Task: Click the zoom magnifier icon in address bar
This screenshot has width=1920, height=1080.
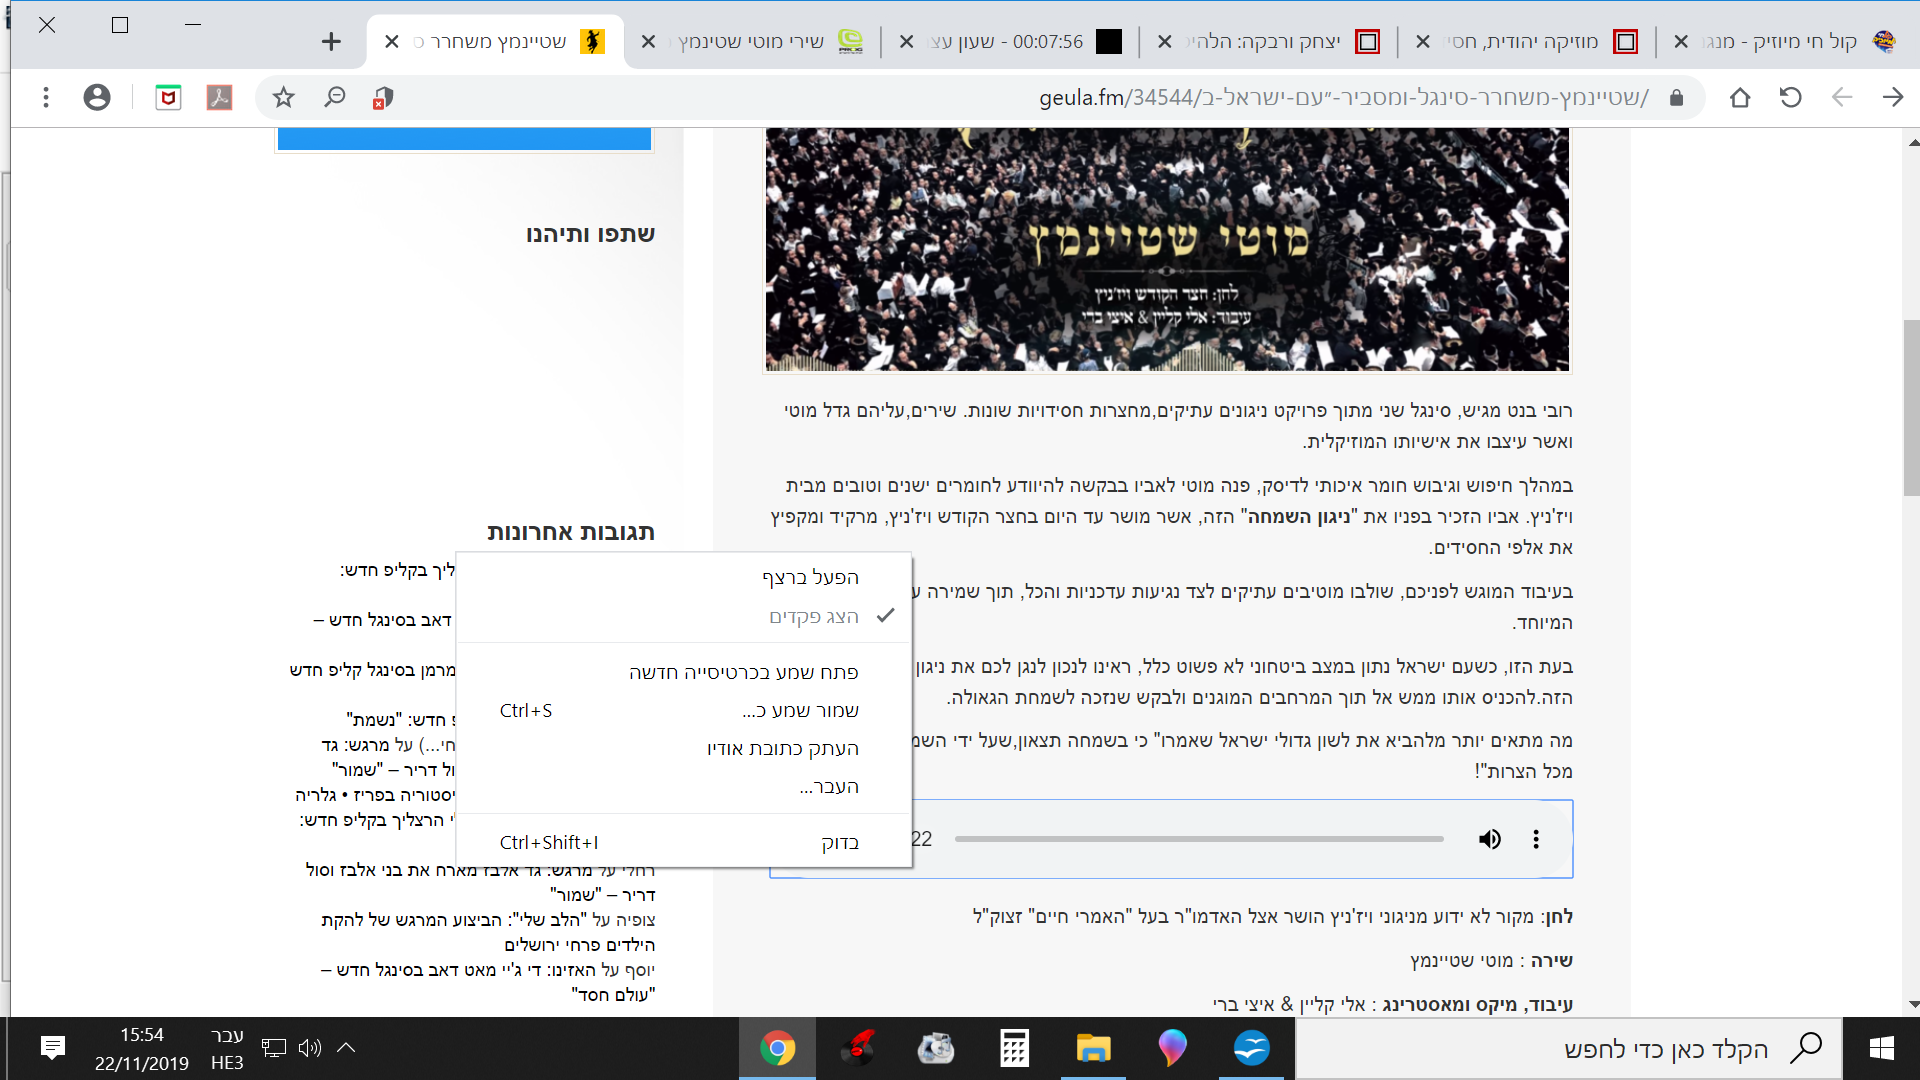Action: tap(334, 97)
